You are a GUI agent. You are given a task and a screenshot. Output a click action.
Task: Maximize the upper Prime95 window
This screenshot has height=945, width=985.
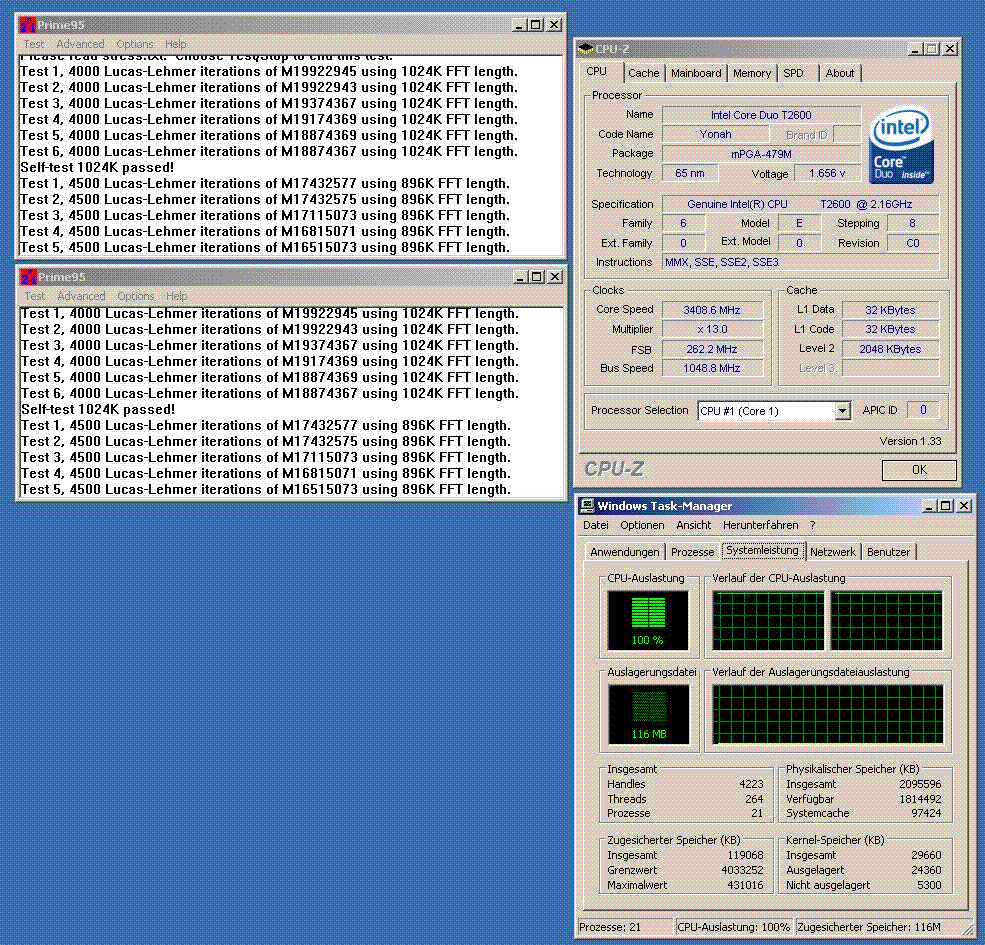[536, 25]
